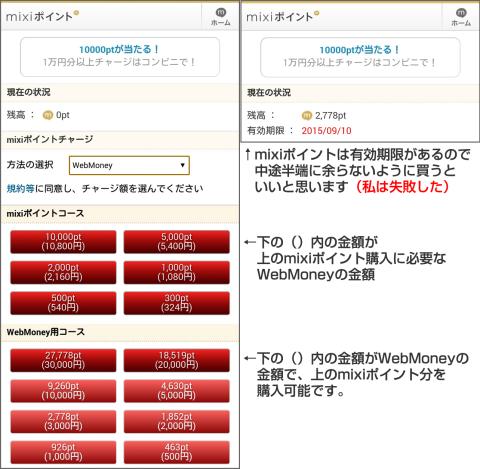Choose the 5,000pt (5,400円) charge button

177,242
